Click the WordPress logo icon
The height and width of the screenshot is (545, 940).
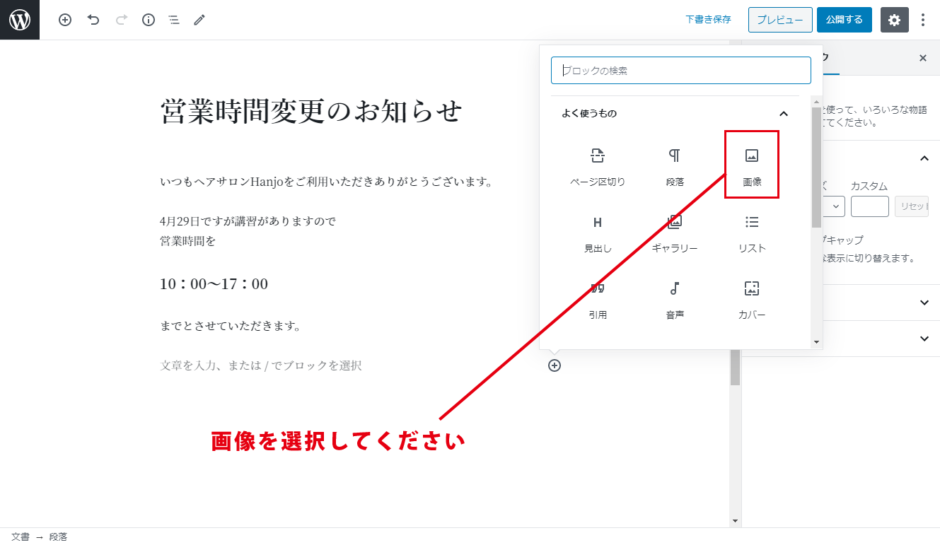(19, 19)
